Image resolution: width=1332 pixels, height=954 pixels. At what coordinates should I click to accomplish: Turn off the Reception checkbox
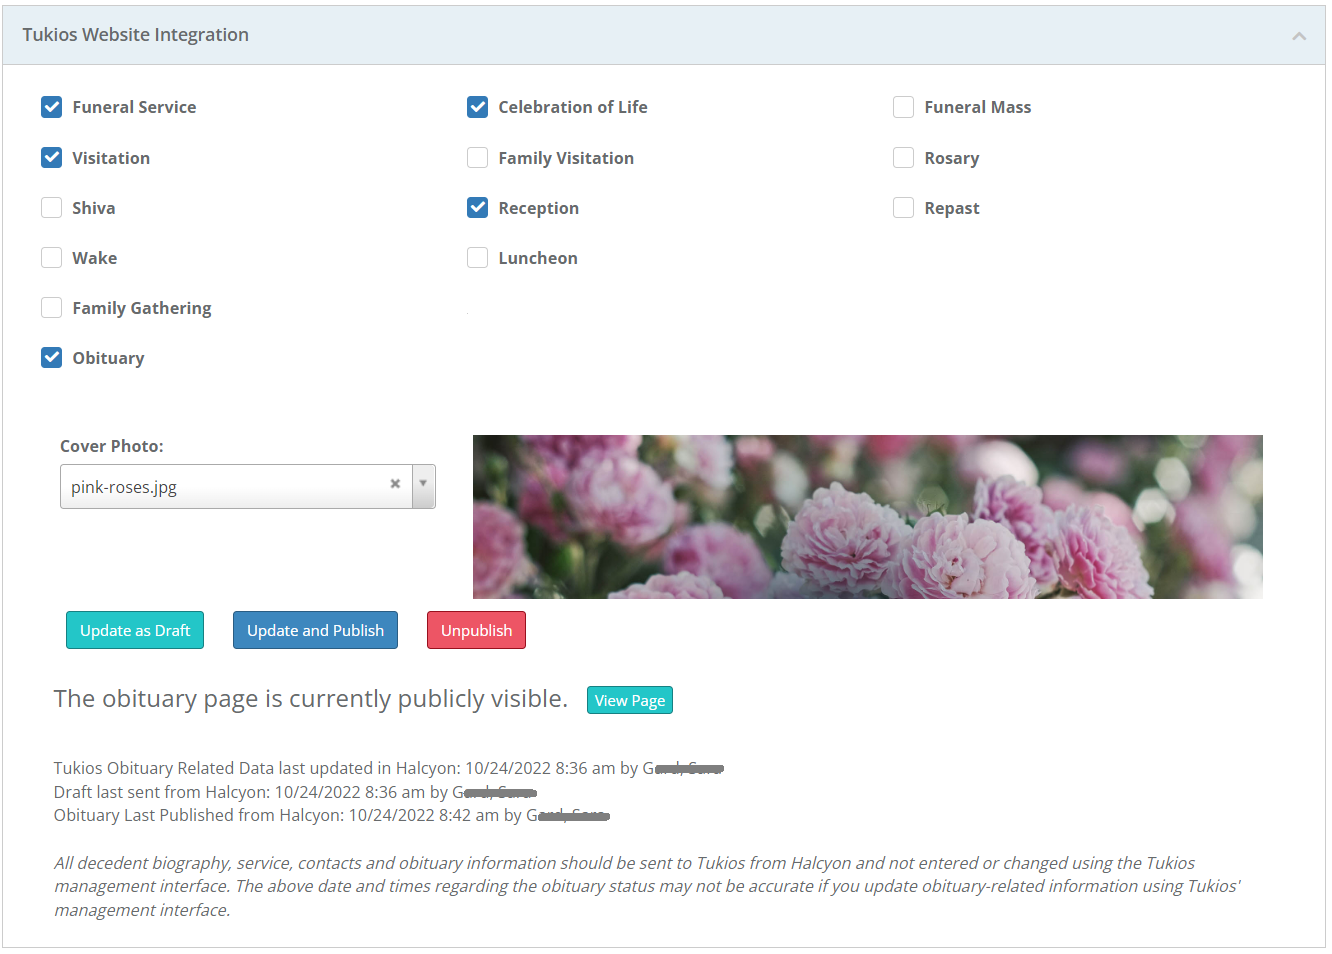point(478,208)
